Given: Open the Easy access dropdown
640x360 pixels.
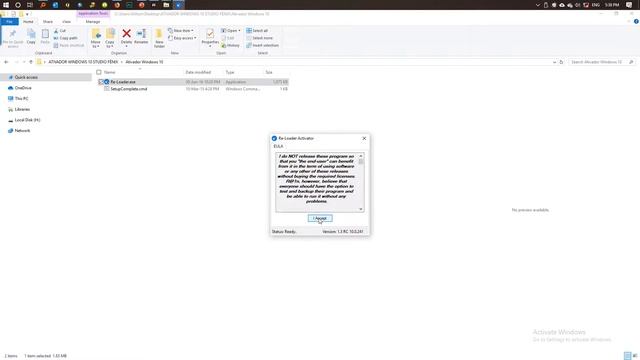Looking at the screenshot, I should click(x=182, y=38).
